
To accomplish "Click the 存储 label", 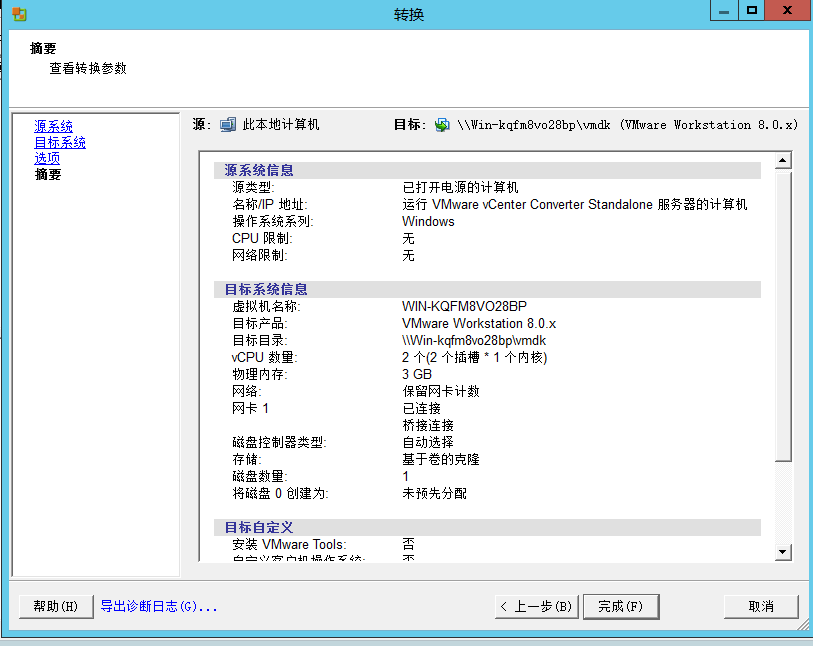I will tap(247, 459).
